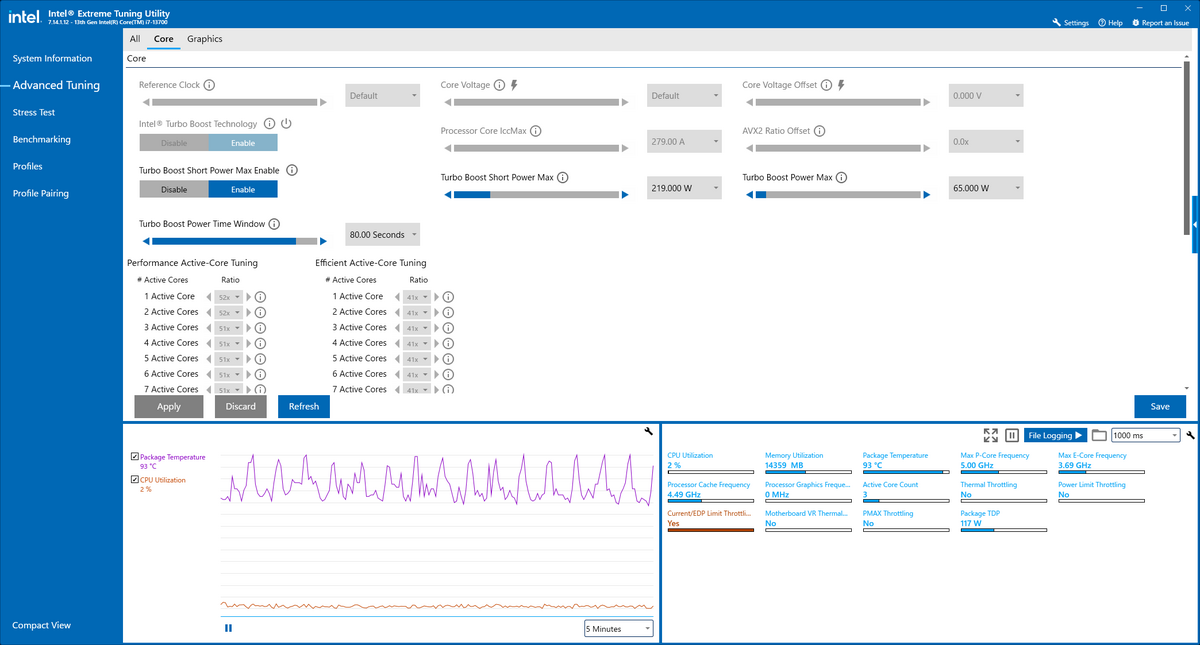Switch to the All tab
Screen dimensions: 1200x645
click(x=135, y=39)
